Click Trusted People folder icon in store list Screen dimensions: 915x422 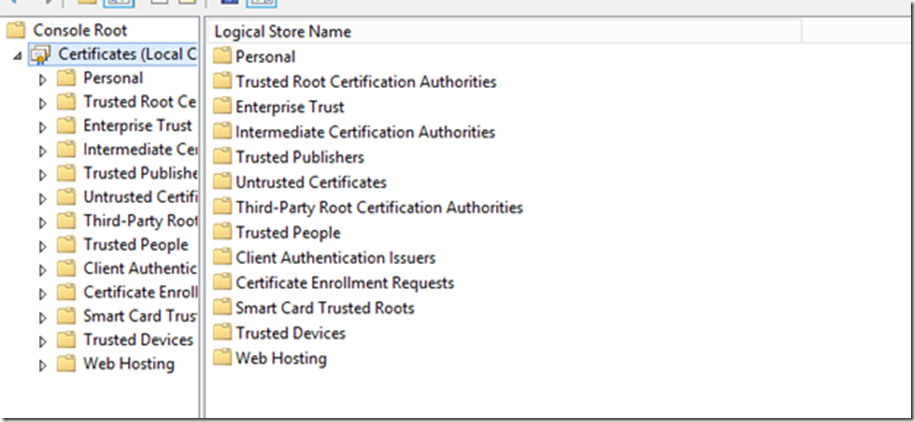222,232
